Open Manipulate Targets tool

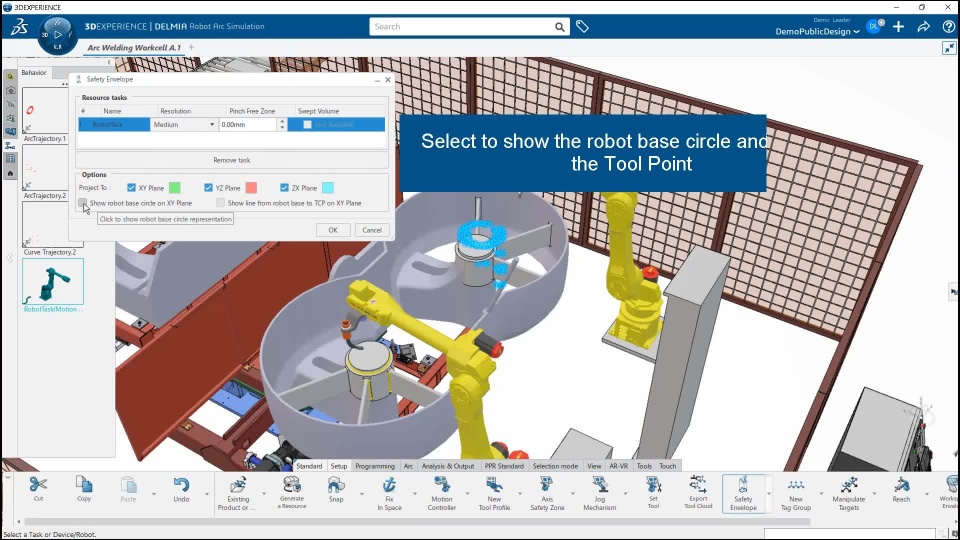[849, 493]
